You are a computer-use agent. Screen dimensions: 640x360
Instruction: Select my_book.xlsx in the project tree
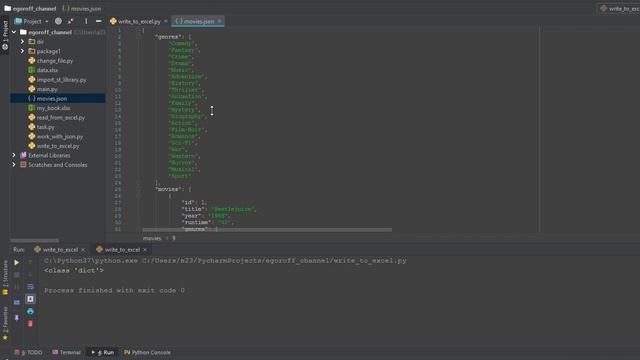pyautogui.click(x=53, y=108)
